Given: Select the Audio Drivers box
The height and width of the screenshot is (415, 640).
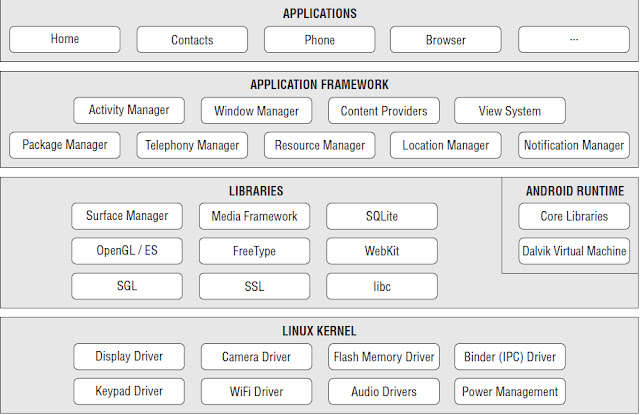Looking at the screenshot, I should coord(384,391).
